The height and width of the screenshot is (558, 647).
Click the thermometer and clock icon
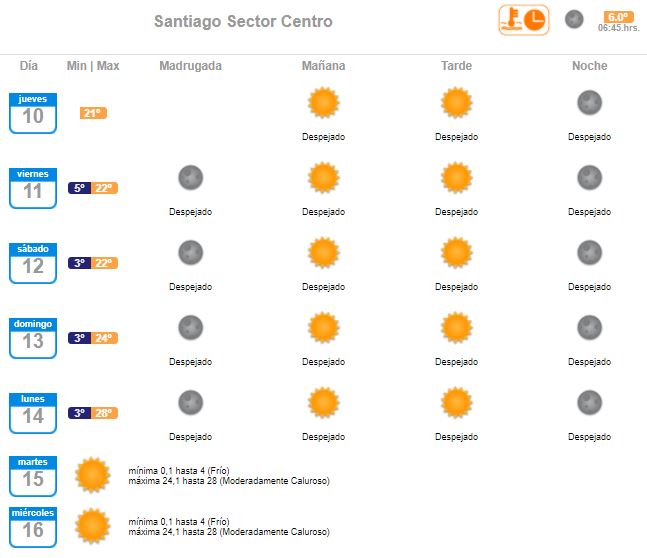pos(523,20)
